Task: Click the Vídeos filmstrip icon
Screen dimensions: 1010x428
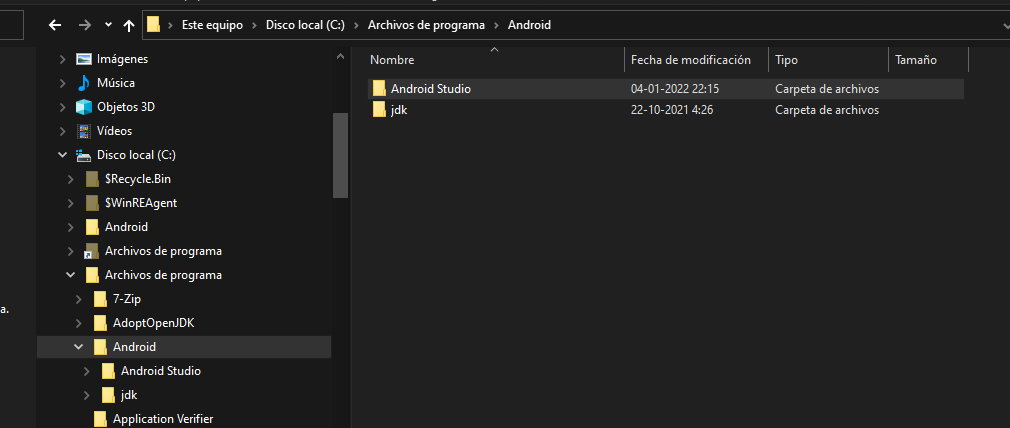Action: click(x=84, y=131)
